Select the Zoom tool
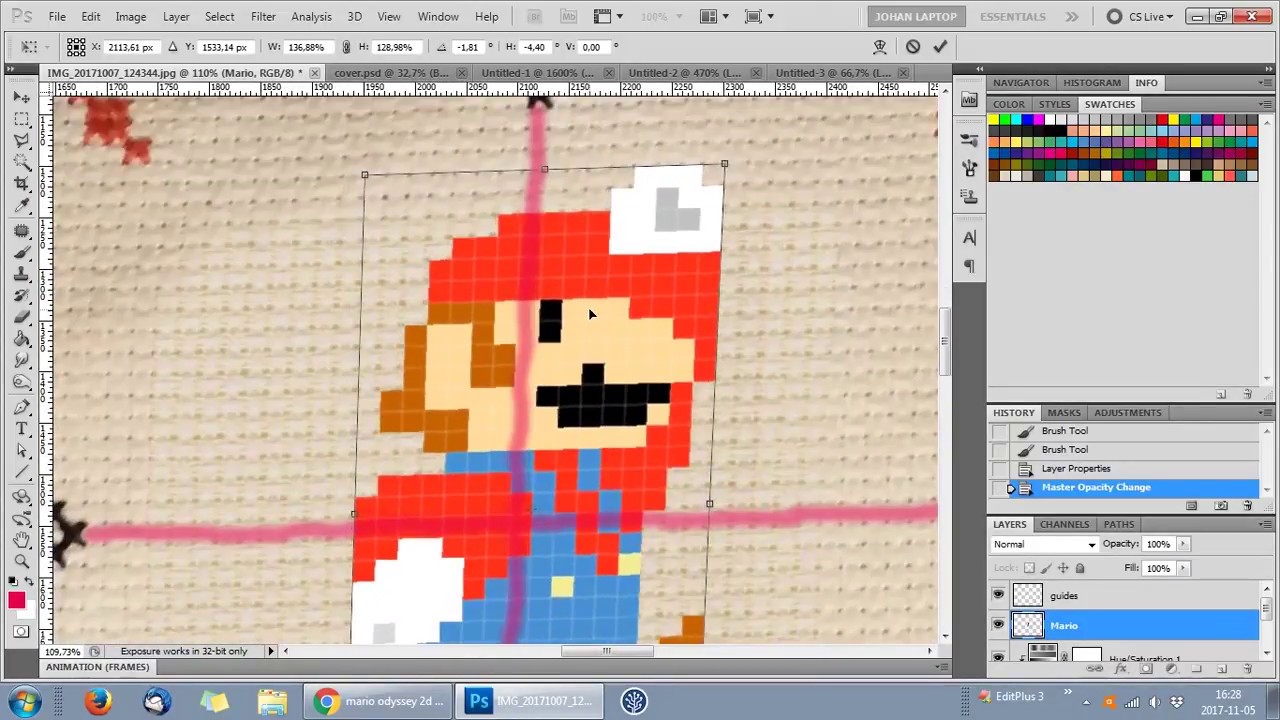The height and width of the screenshot is (720, 1280). coord(22,561)
